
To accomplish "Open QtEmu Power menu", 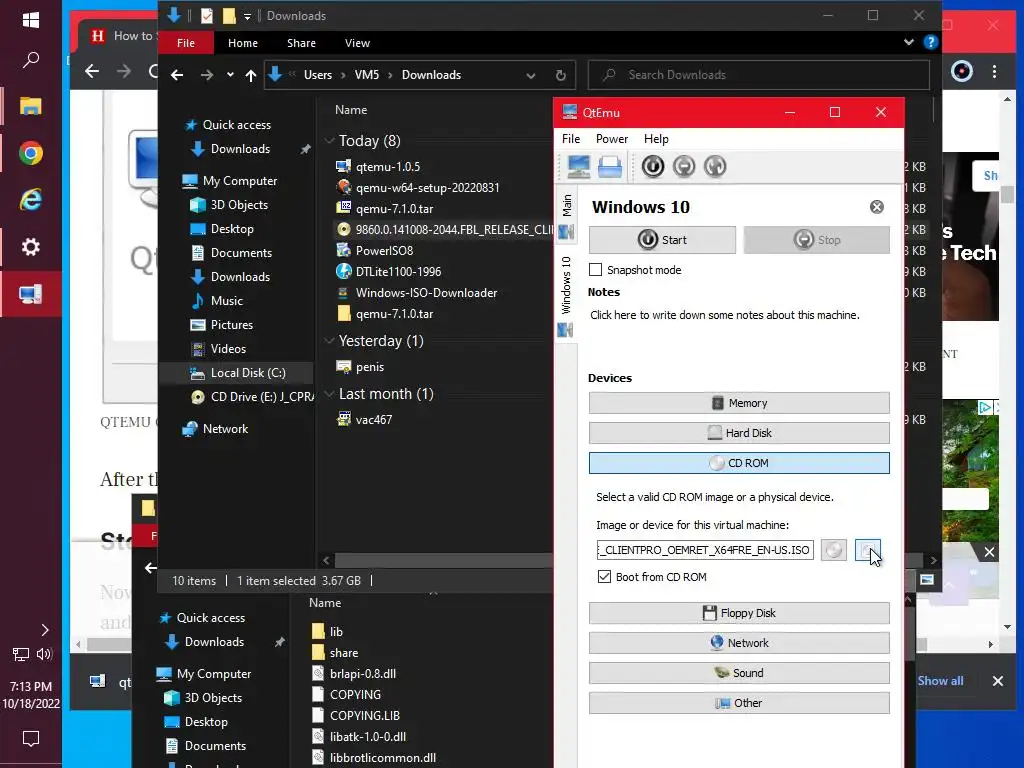I will click(x=612, y=139).
